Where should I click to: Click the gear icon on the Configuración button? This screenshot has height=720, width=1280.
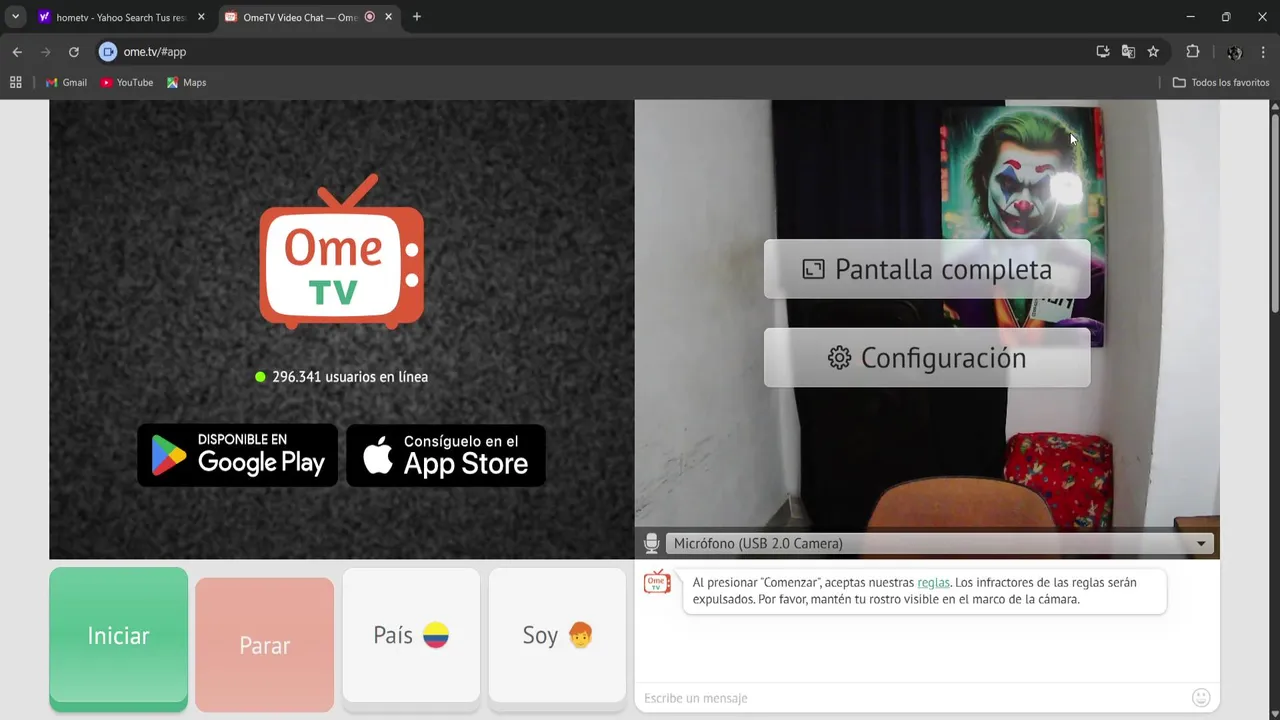839,358
